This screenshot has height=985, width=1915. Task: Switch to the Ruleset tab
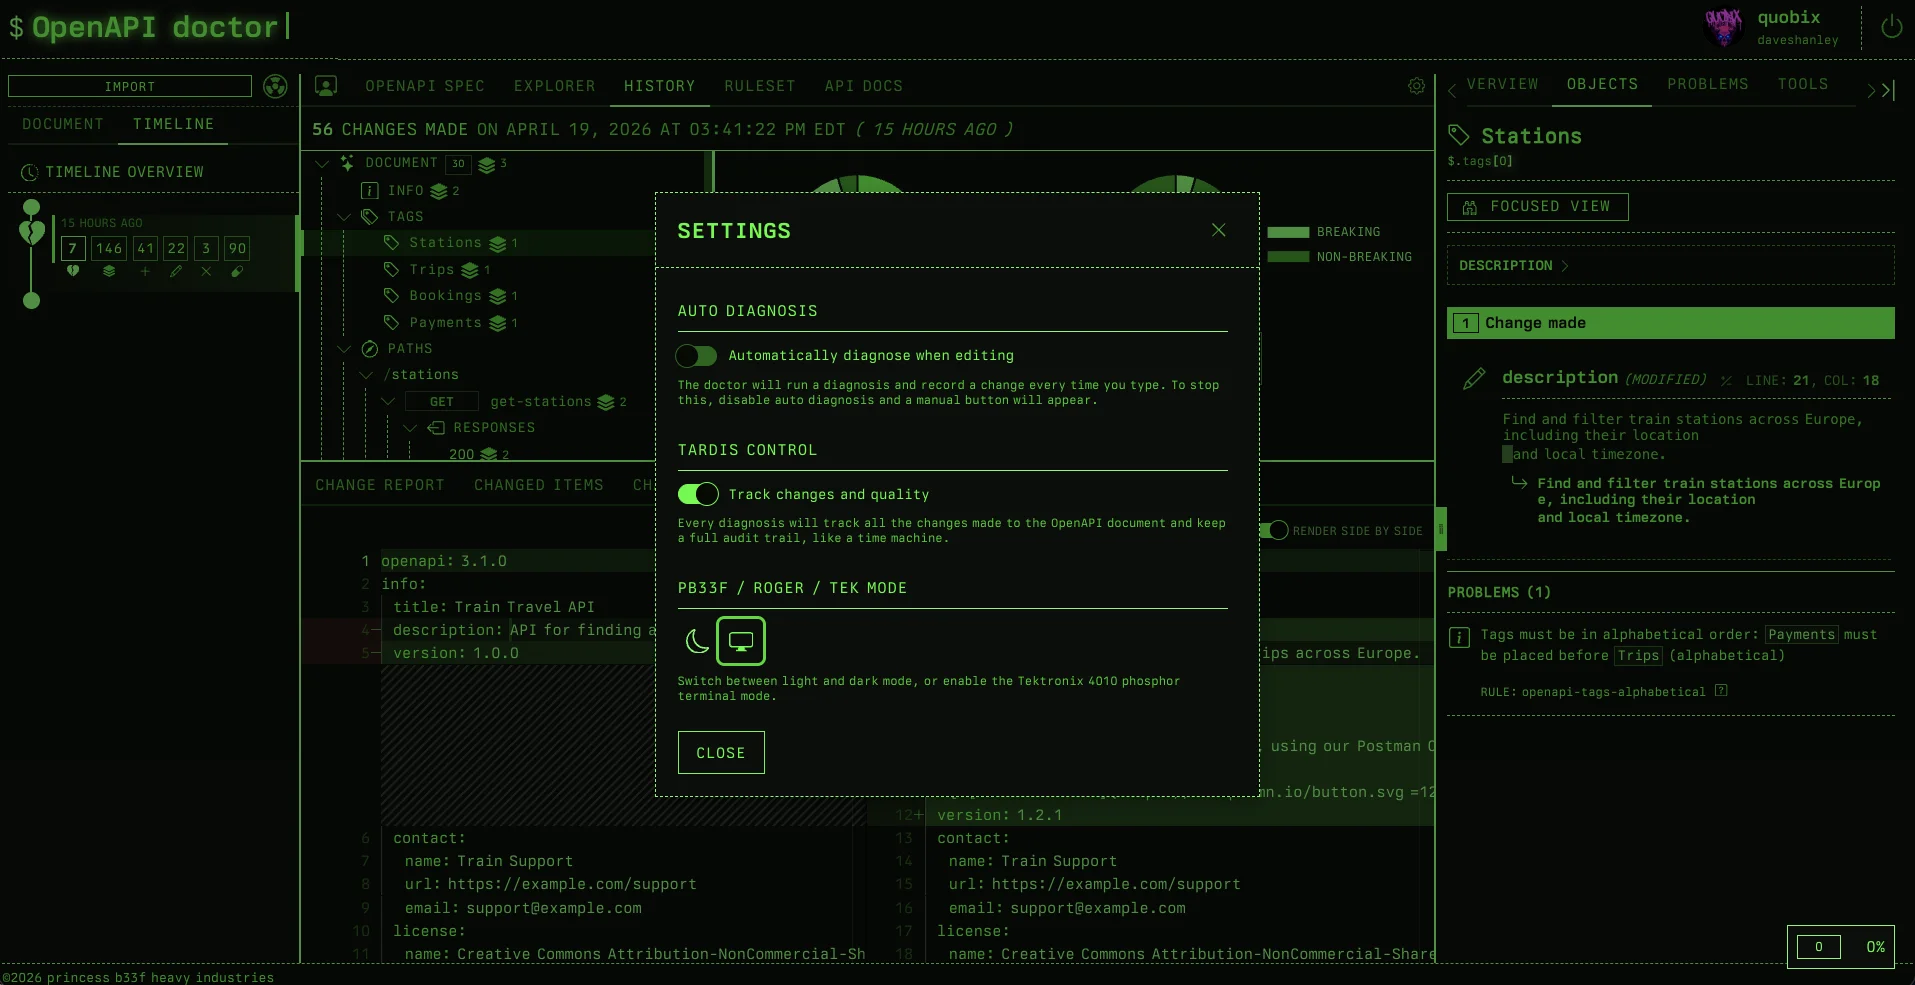759,86
